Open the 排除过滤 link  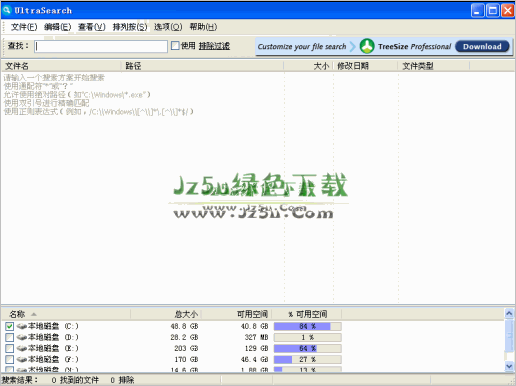(x=214, y=46)
